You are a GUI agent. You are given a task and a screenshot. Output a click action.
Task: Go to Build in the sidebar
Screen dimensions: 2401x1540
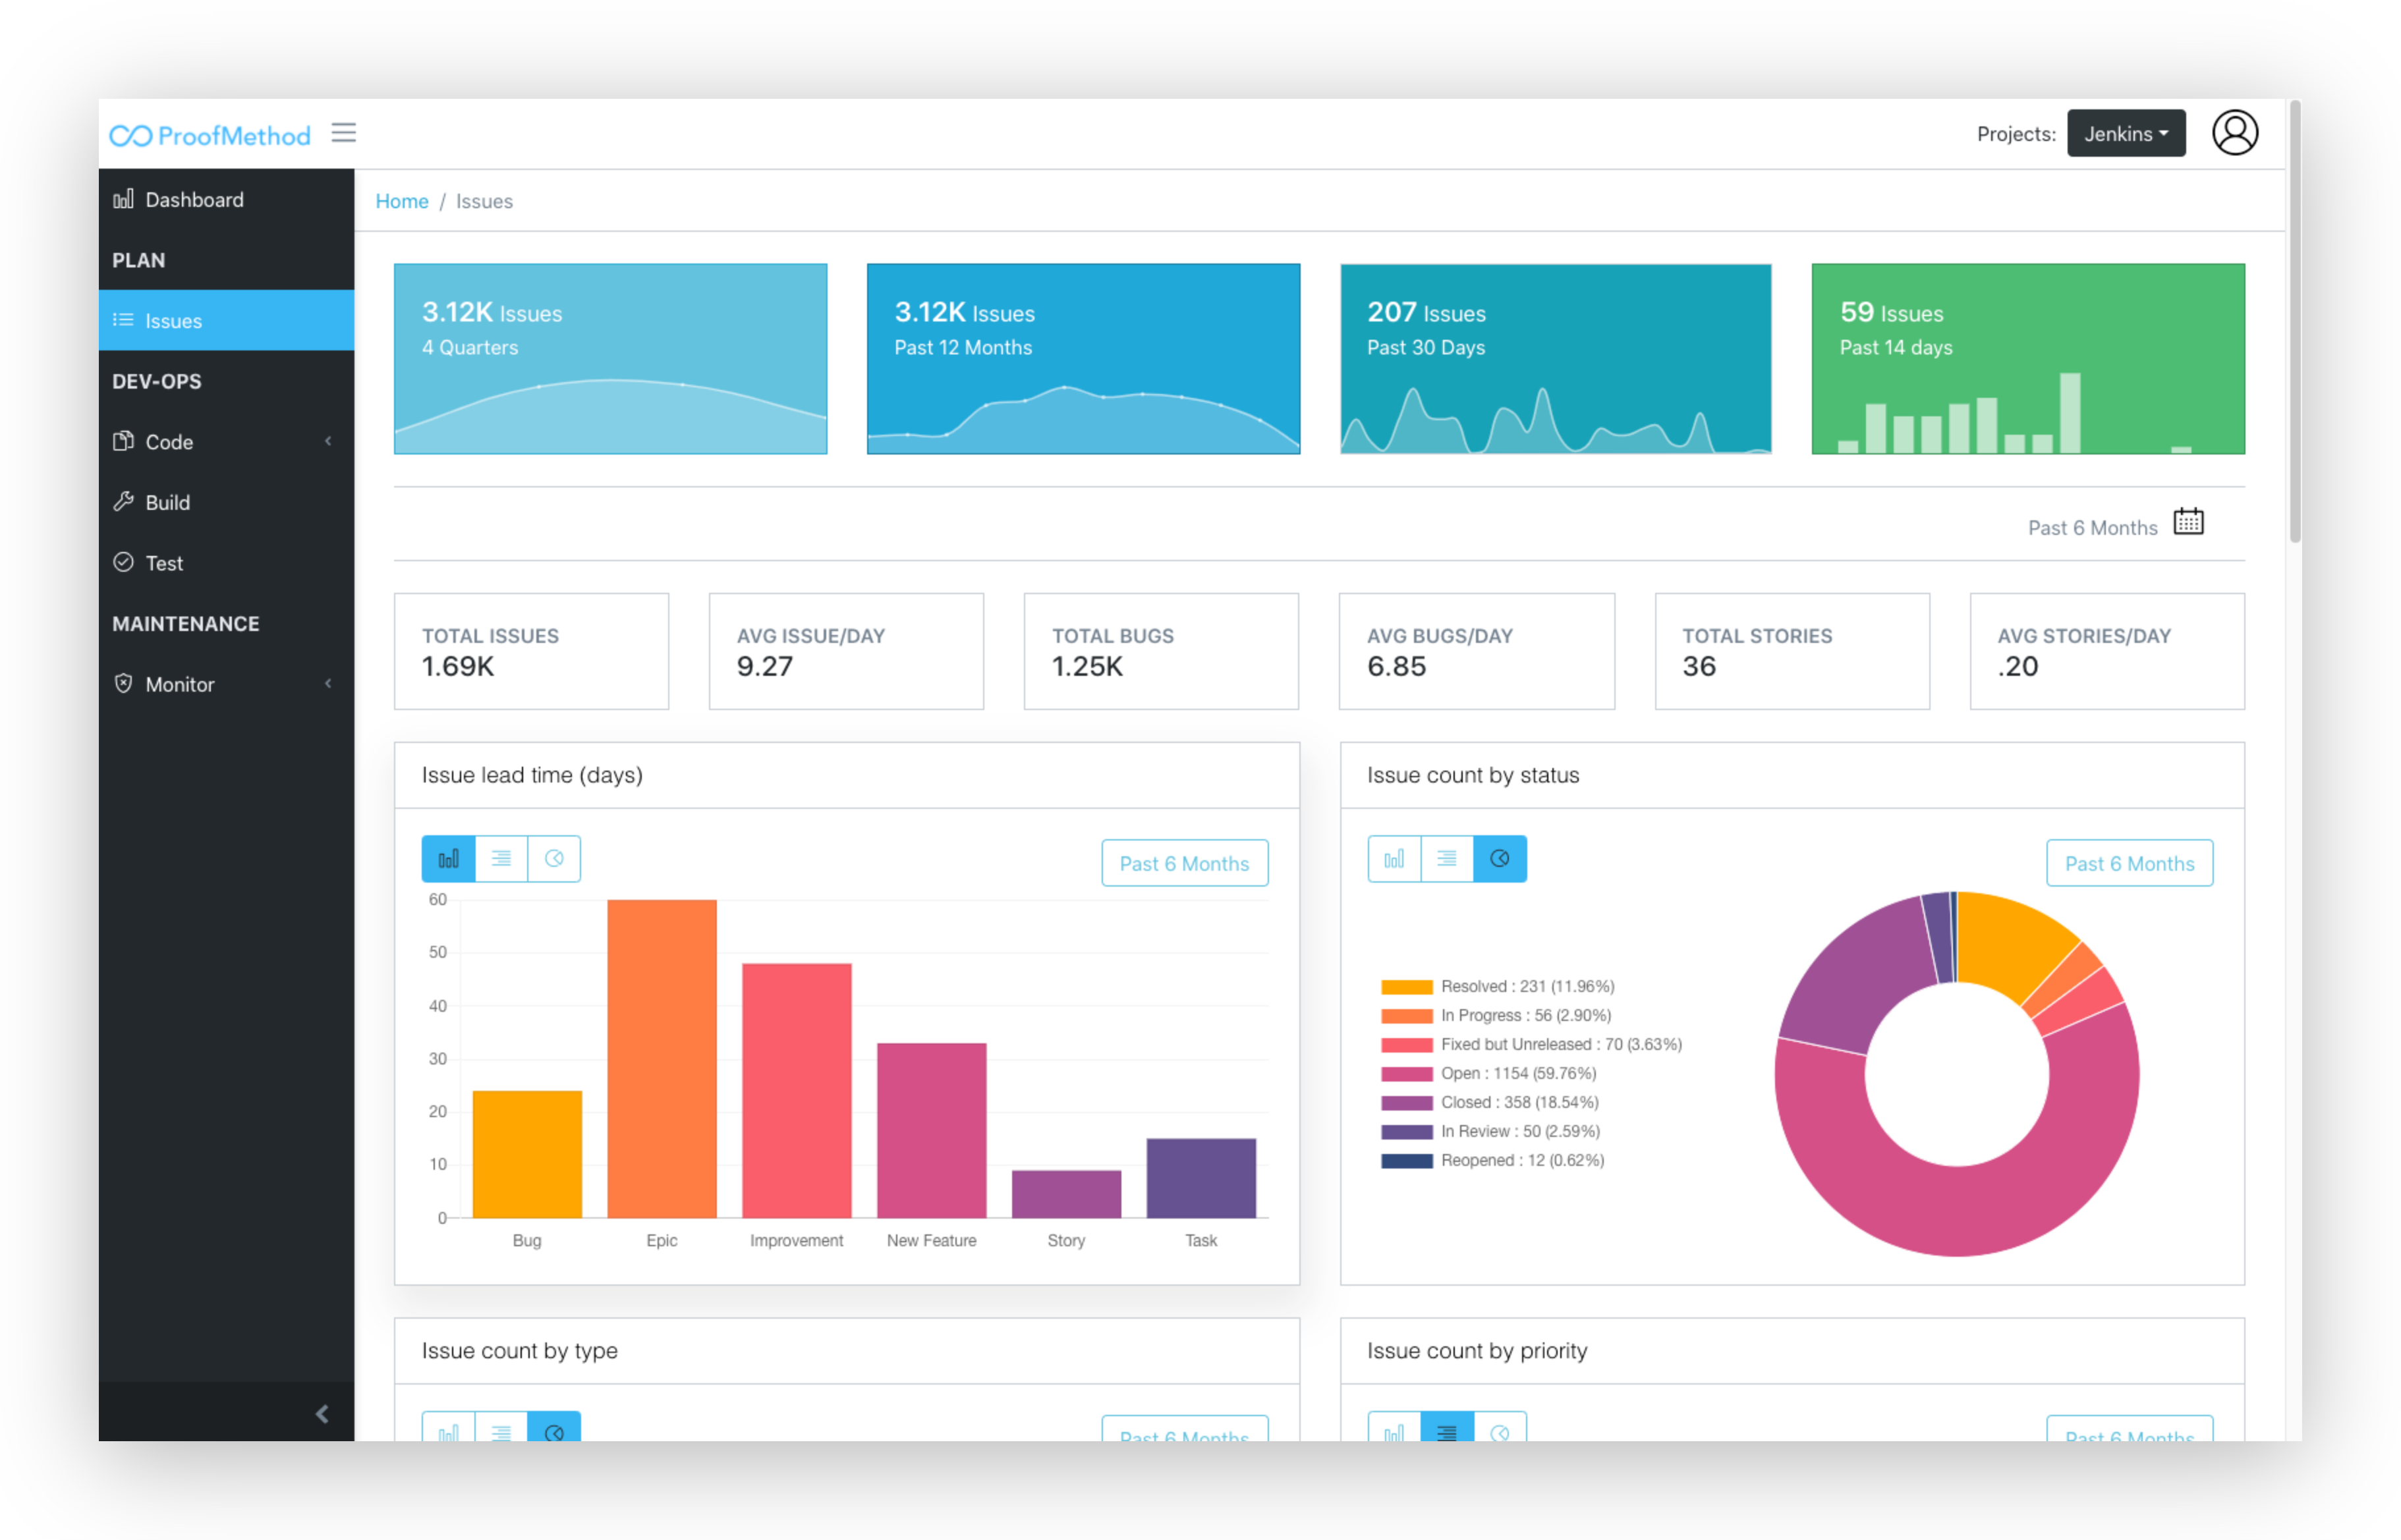click(x=167, y=502)
